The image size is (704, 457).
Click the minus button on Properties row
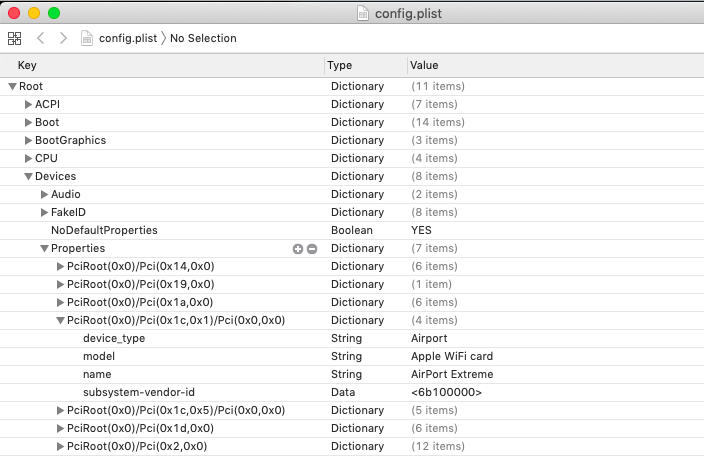312,249
